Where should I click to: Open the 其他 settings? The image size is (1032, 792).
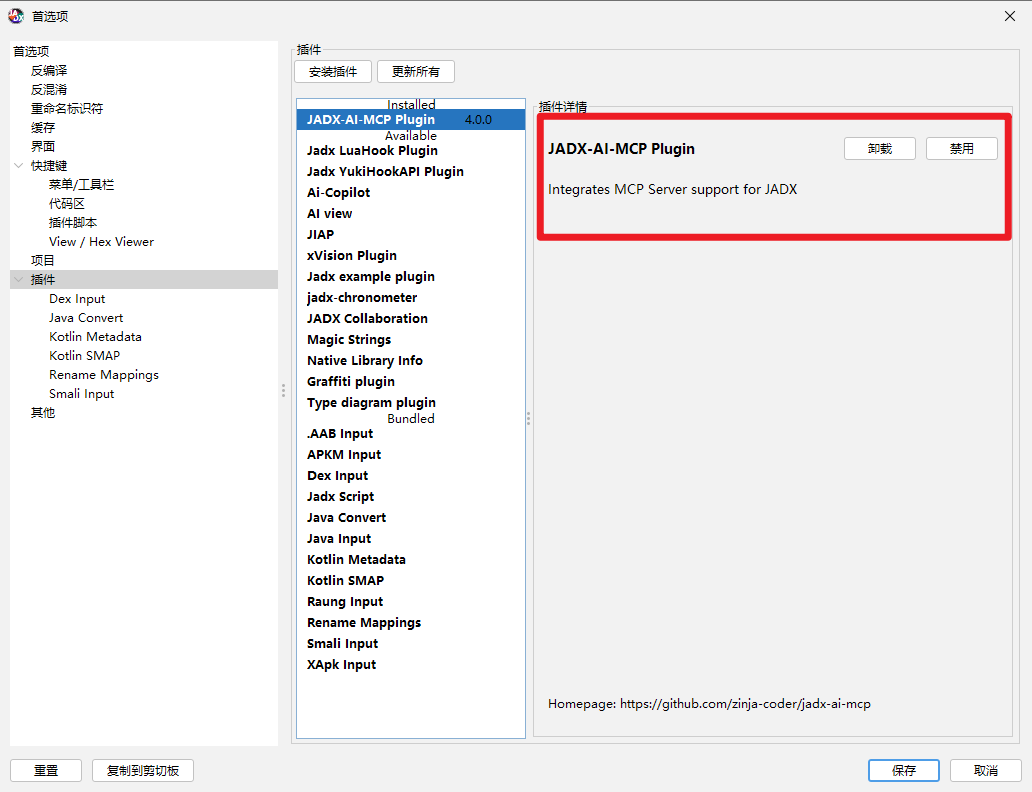pyautogui.click(x=43, y=413)
